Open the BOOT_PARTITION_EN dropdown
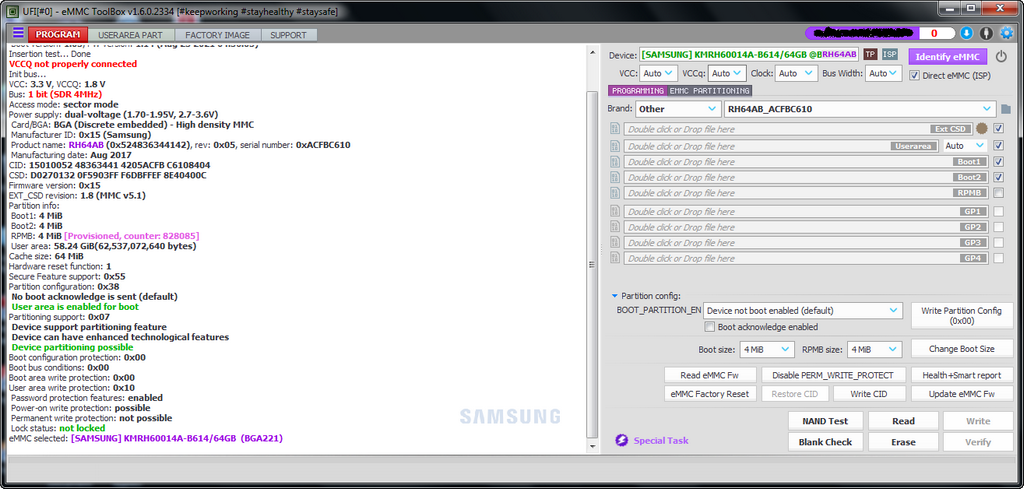 click(x=803, y=311)
